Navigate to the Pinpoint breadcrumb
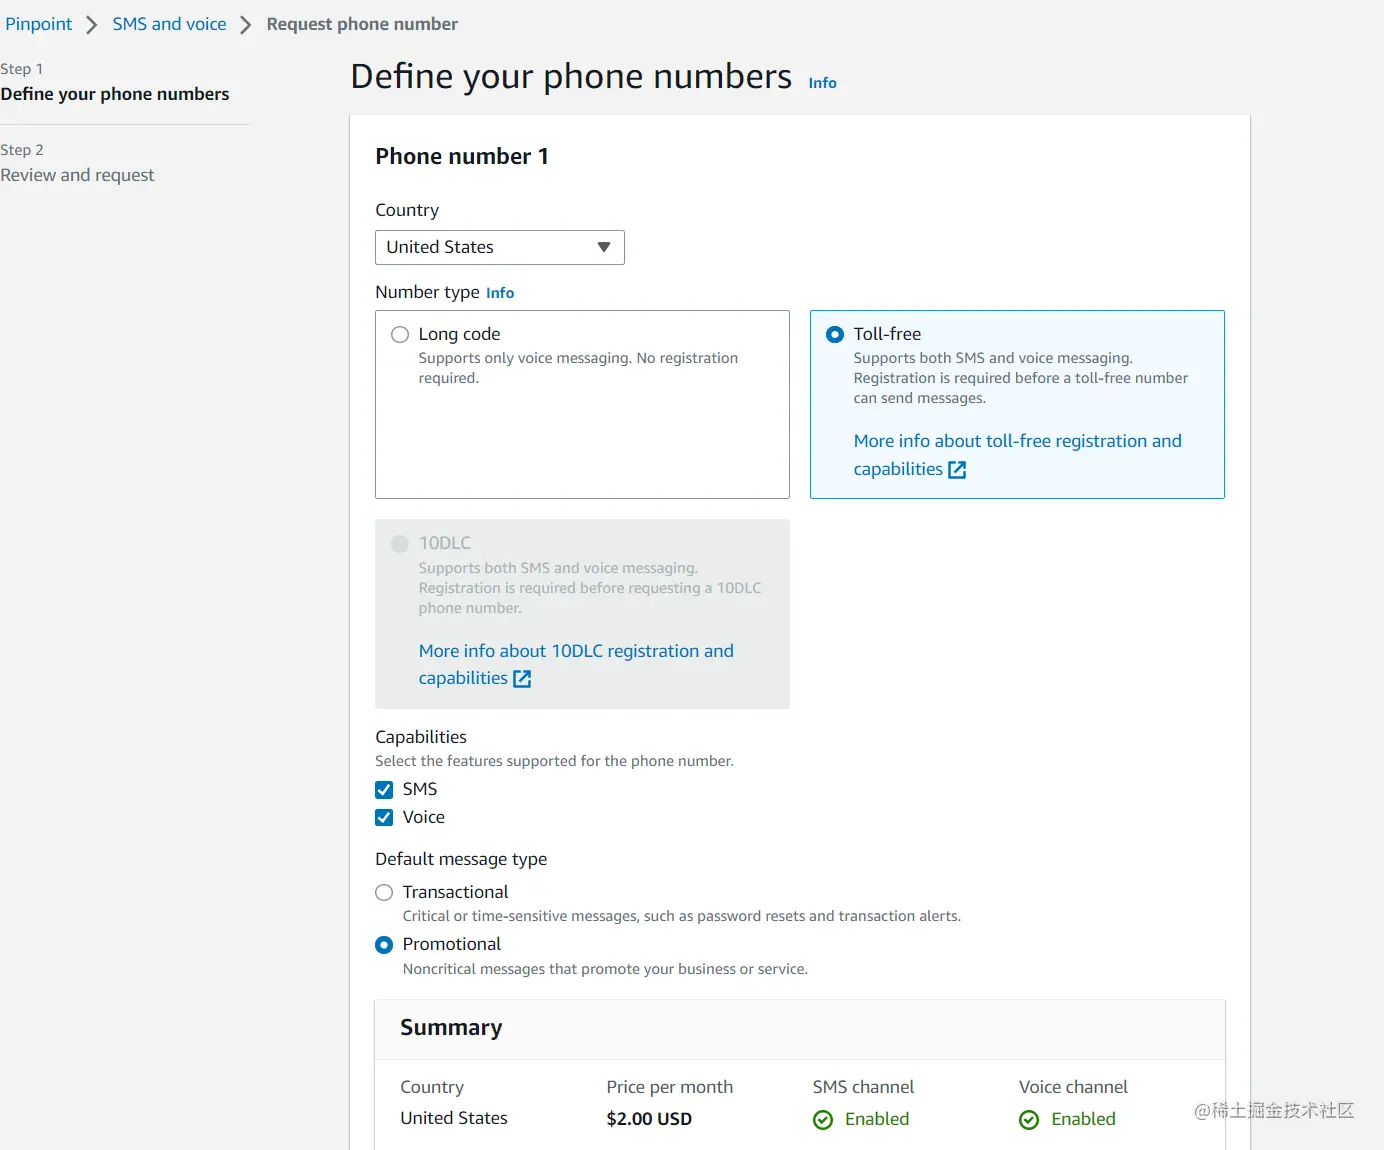 pyautogui.click(x=38, y=24)
